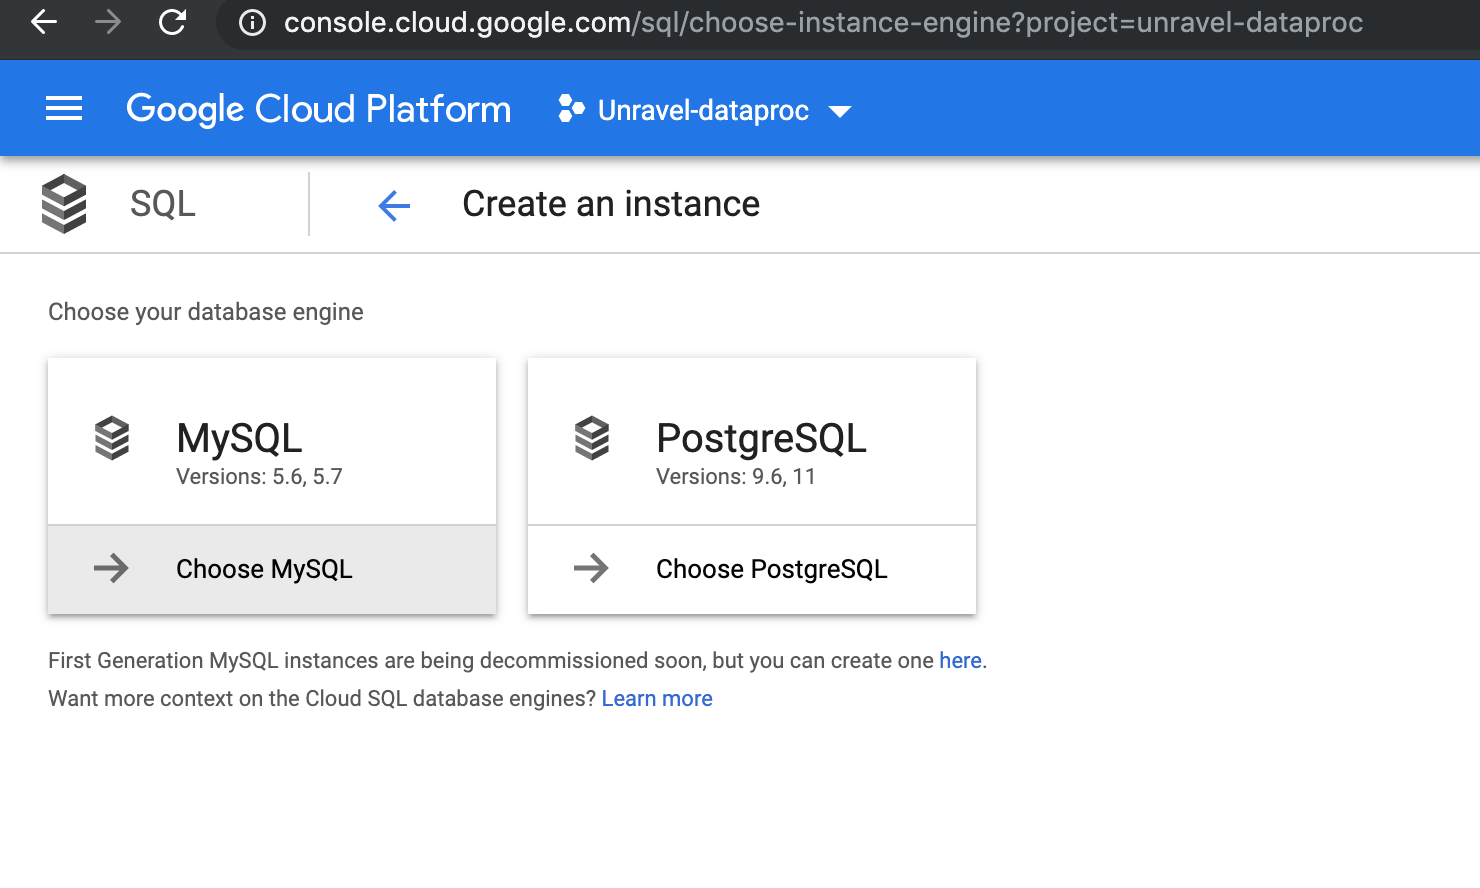The height and width of the screenshot is (888, 1480).
Task: Go back using the blue left arrow
Action: (394, 206)
